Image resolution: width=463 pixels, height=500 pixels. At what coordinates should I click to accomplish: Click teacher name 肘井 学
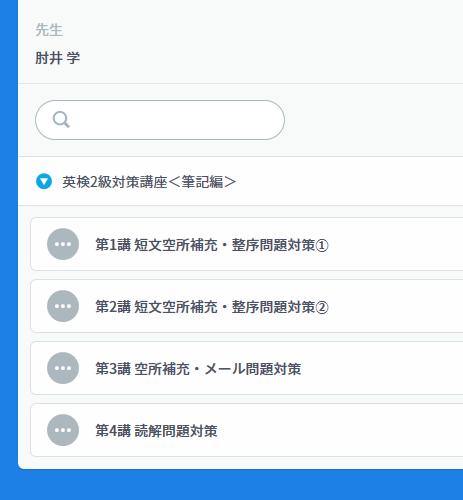coord(58,58)
